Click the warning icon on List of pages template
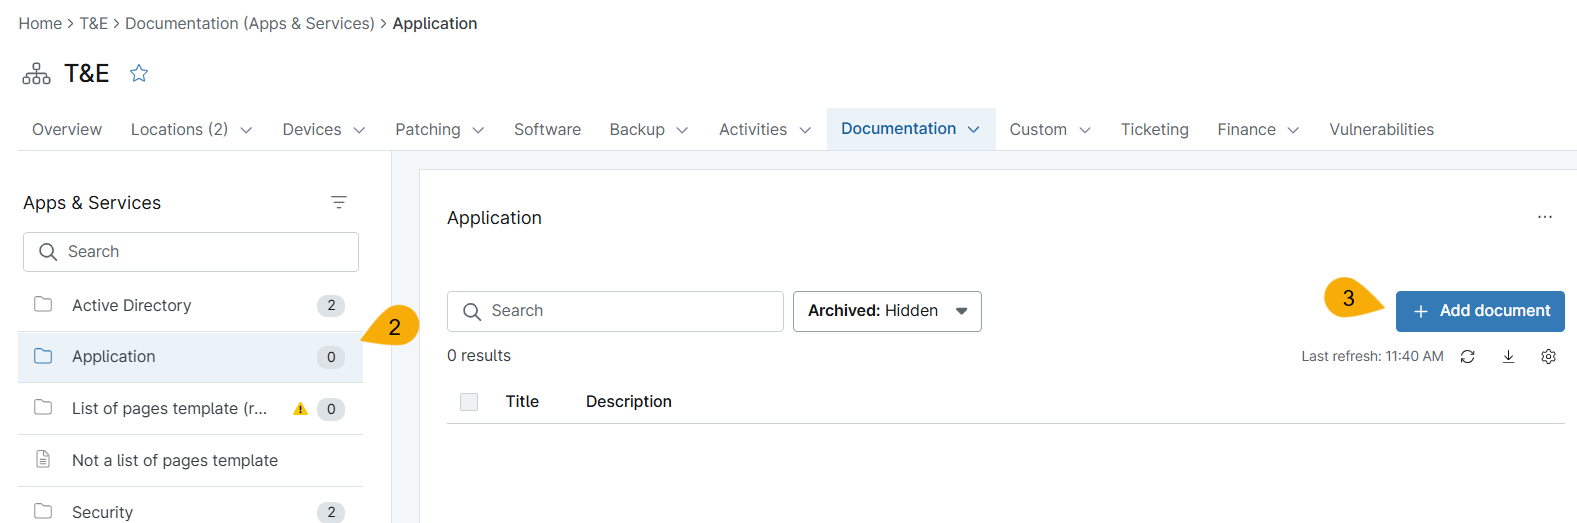The image size is (1577, 523). click(x=300, y=409)
